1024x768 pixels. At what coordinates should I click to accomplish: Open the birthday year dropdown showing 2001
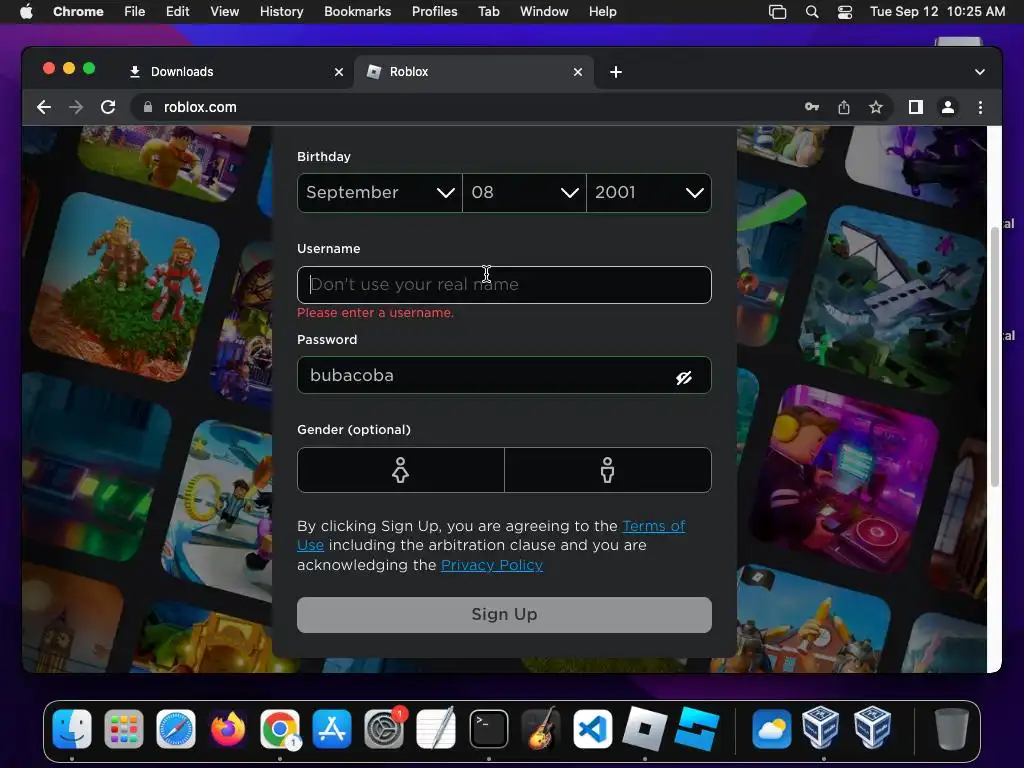coord(649,193)
